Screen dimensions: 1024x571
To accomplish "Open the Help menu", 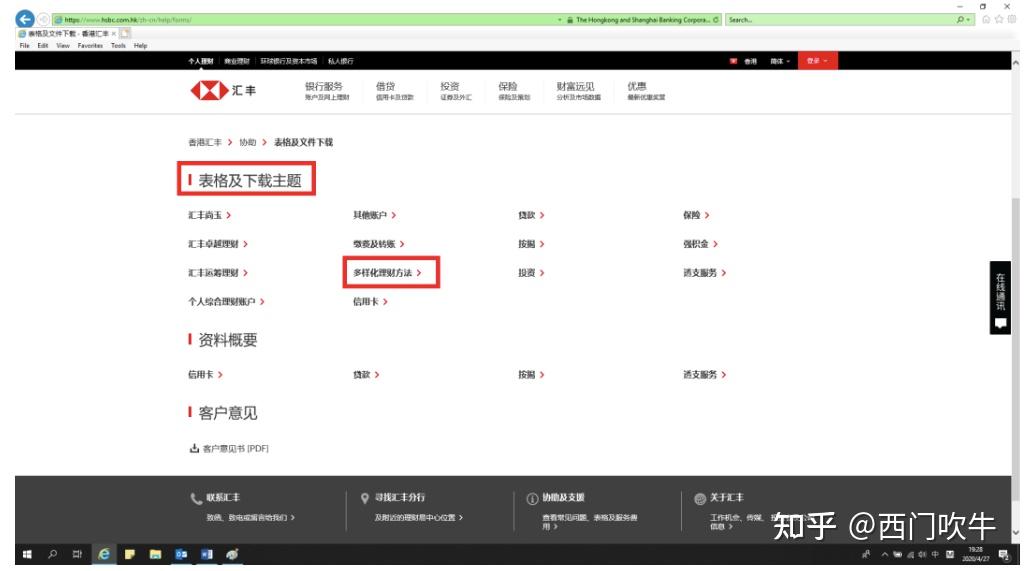I will tap(140, 46).
